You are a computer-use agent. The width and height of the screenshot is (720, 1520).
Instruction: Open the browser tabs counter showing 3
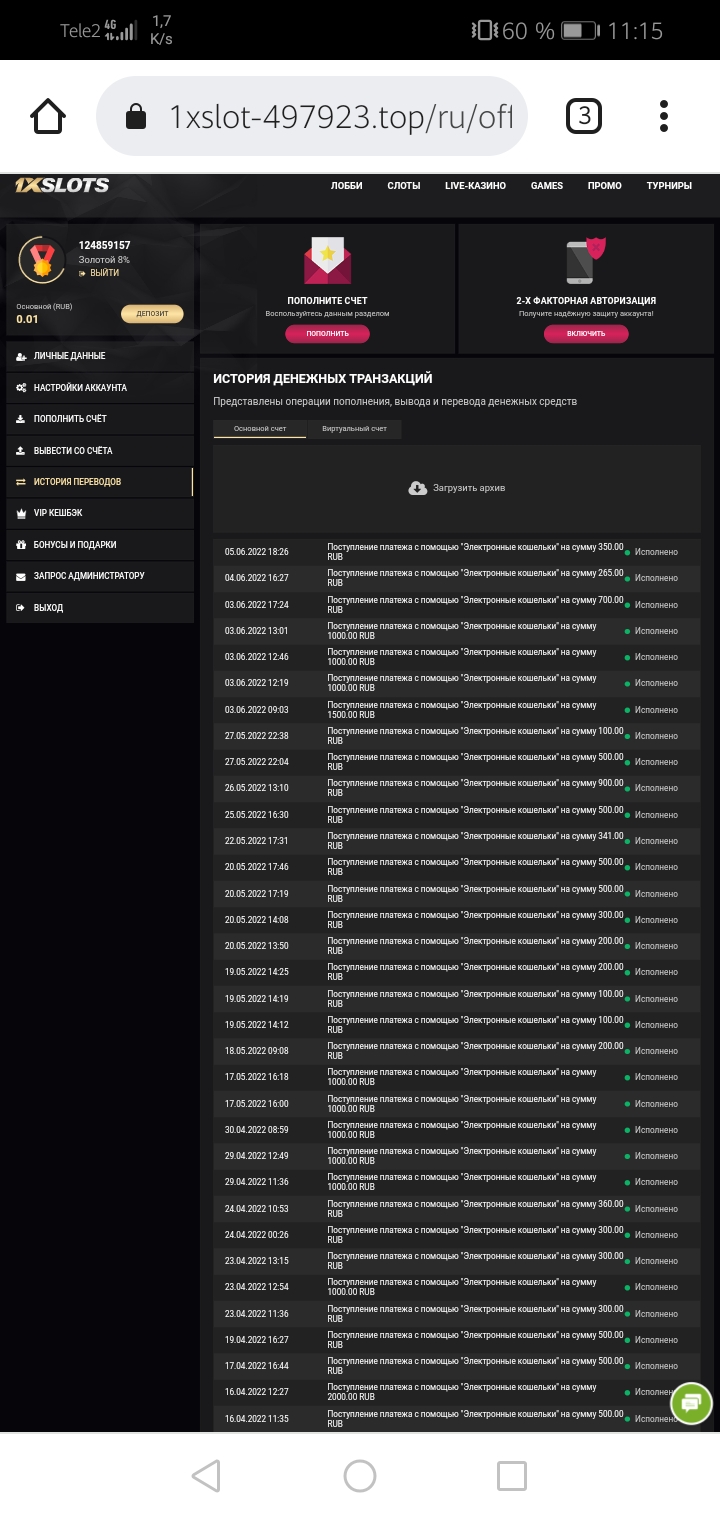pyautogui.click(x=584, y=117)
